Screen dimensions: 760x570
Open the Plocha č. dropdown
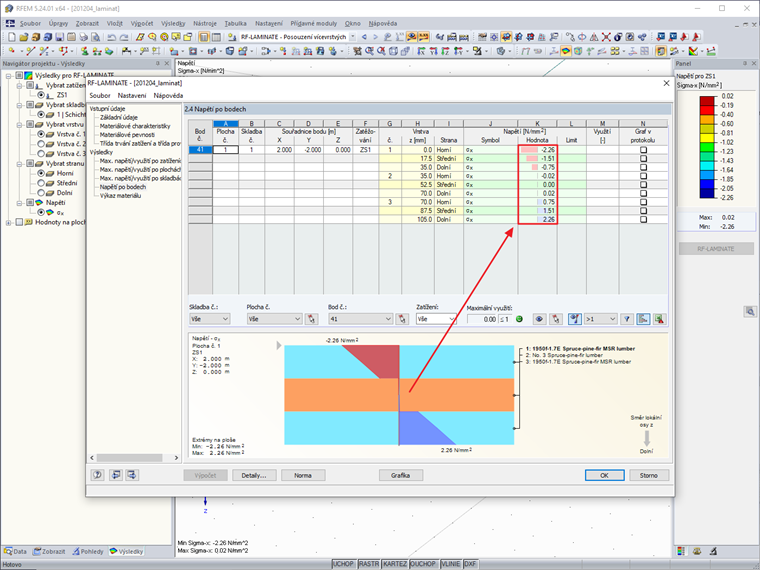coord(274,319)
